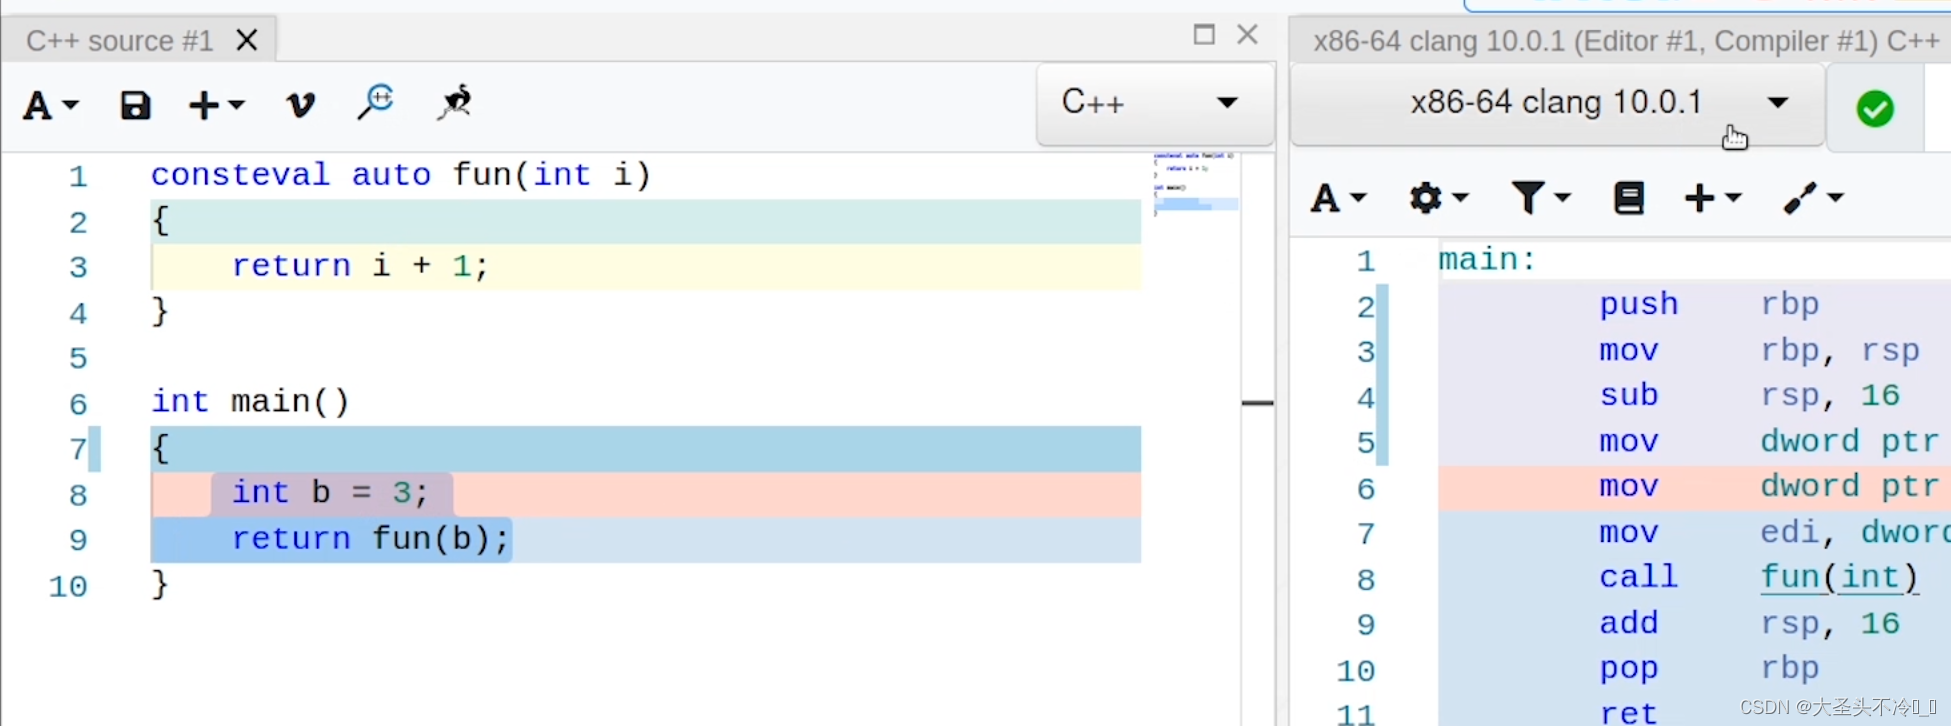Open the compiler Add tool wrench menu
The height and width of the screenshot is (726, 1951).
(x=1813, y=198)
